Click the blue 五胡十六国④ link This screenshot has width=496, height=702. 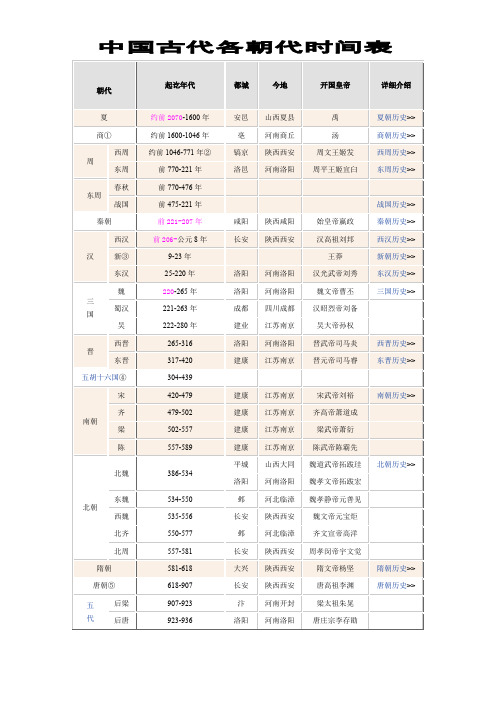[104, 377]
